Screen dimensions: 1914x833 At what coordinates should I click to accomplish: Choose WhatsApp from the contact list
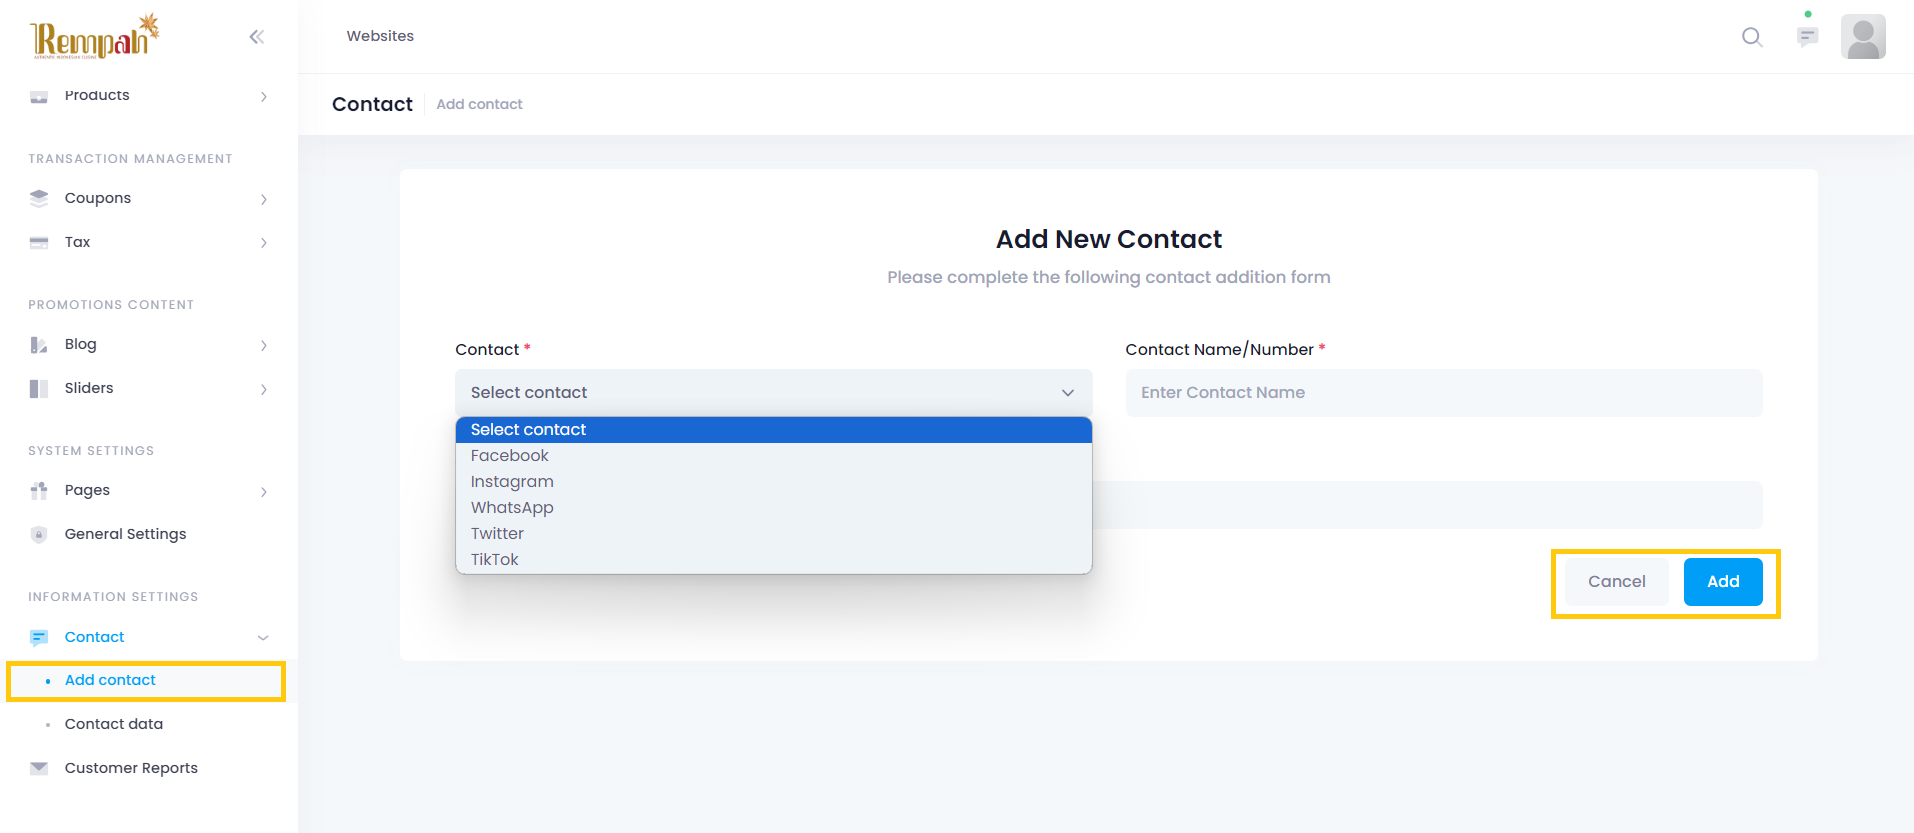click(x=512, y=508)
